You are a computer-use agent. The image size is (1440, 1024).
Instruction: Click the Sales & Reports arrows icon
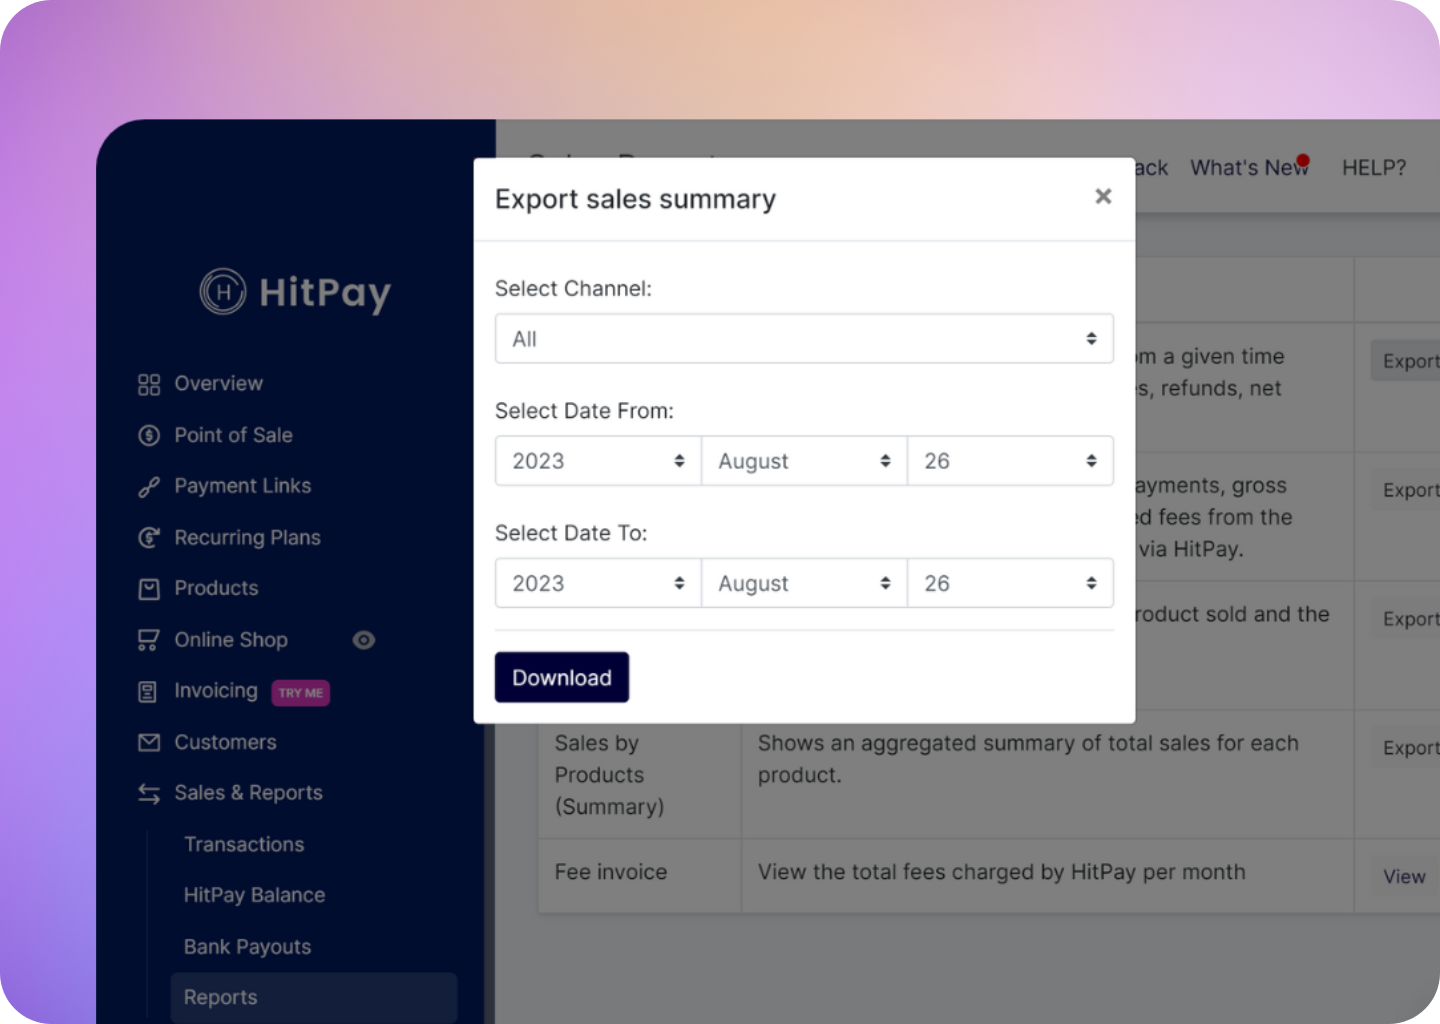(149, 793)
